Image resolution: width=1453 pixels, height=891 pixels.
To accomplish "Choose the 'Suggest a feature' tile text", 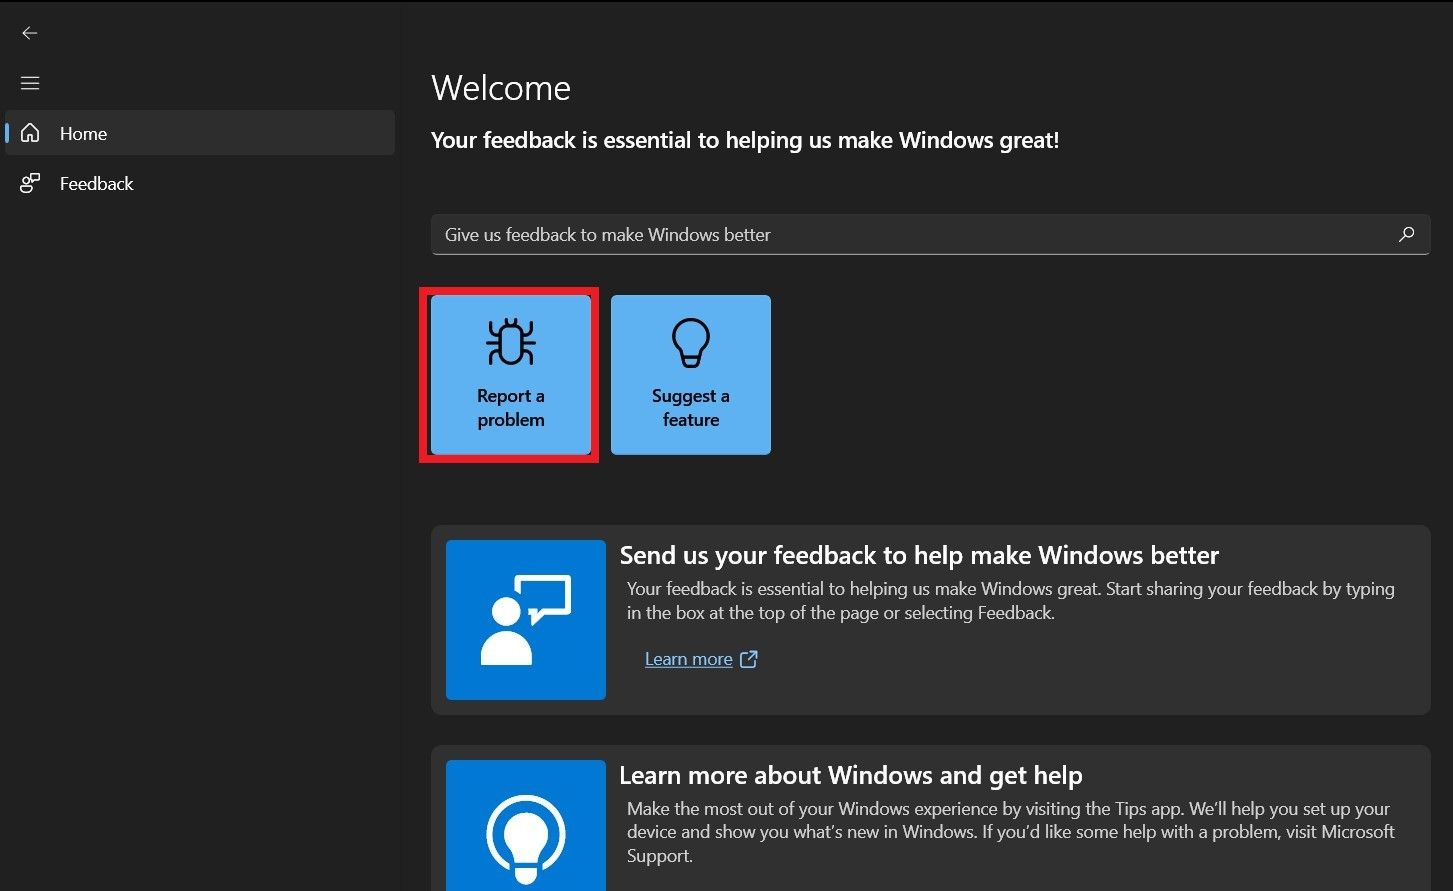I will [x=691, y=408].
